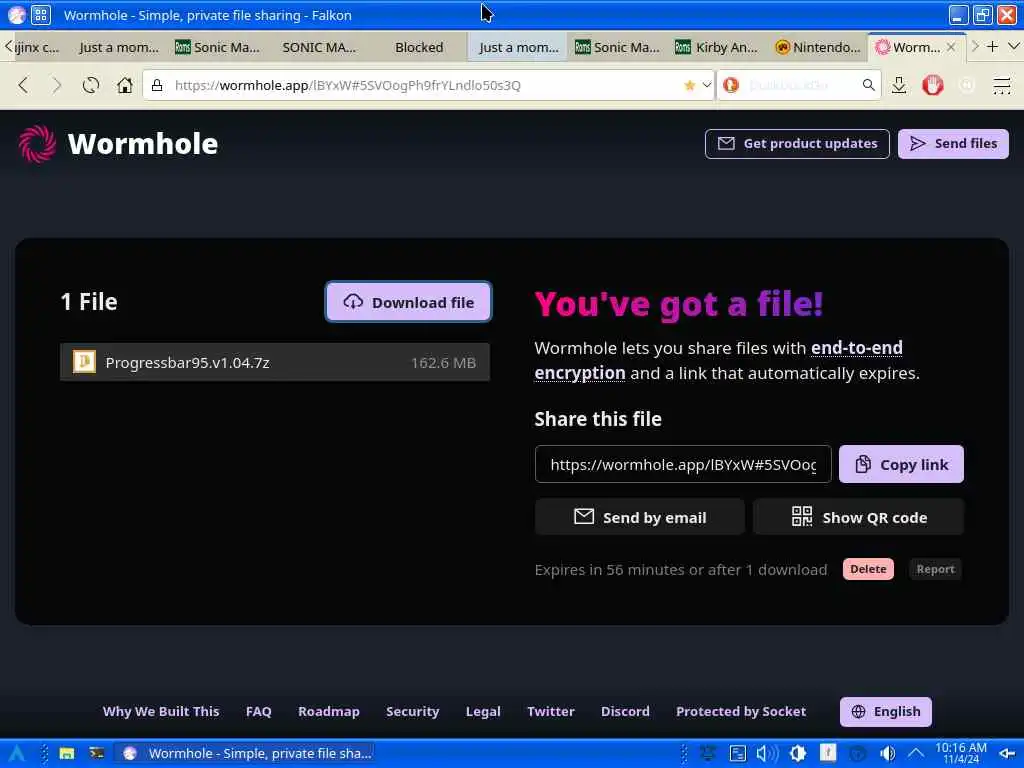Image resolution: width=1024 pixels, height=768 pixels.
Task: Open the Security footer link
Action: (412, 711)
